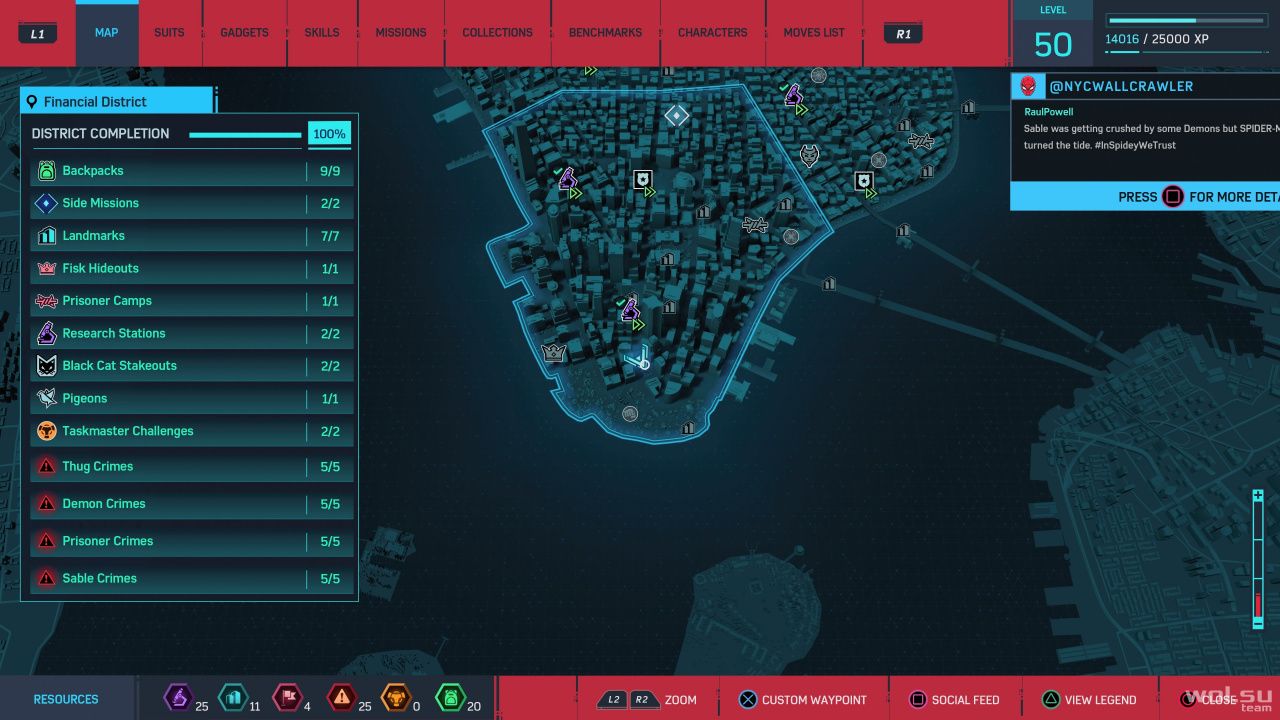This screenshot has height=720, width=1280.
Task: Click the Backpacks 9/9 count
Action: [x=330, y=171]
